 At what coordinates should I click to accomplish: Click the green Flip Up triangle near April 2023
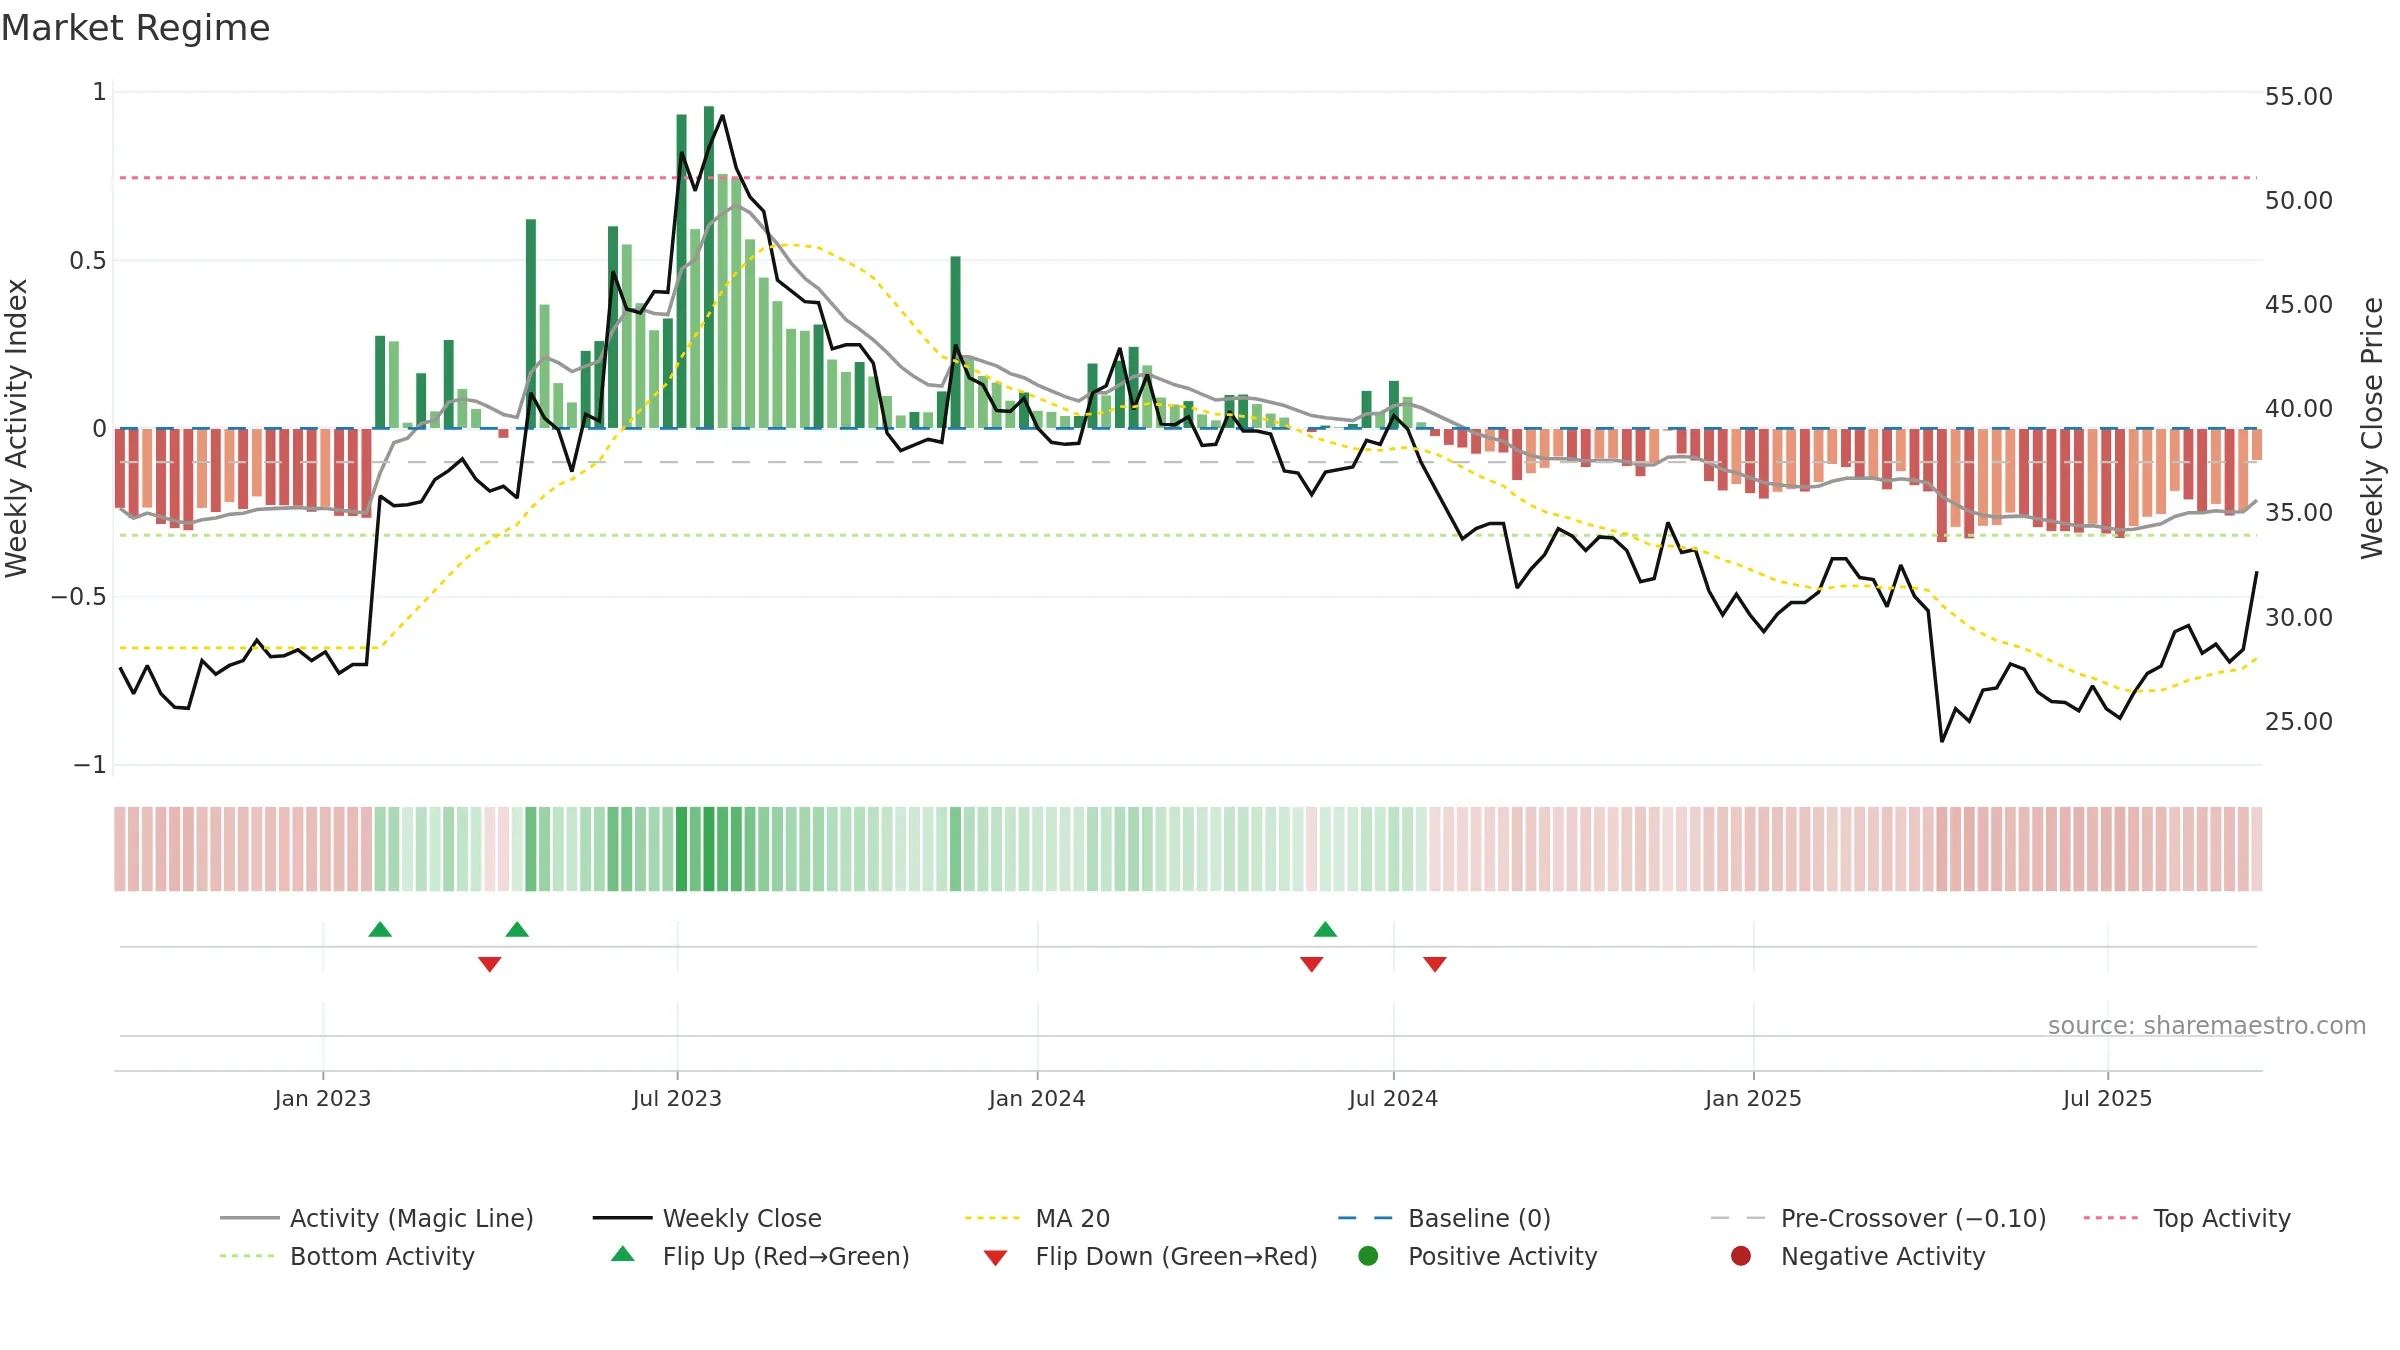click(x=517, y=930)
